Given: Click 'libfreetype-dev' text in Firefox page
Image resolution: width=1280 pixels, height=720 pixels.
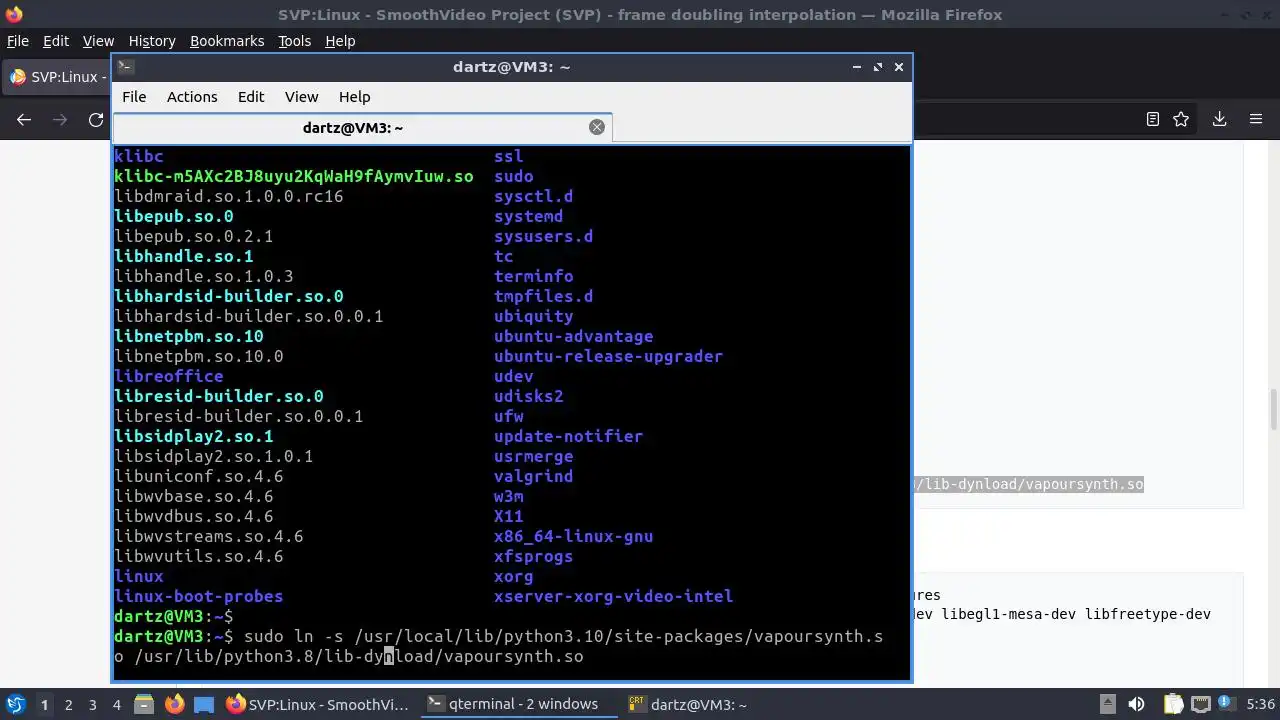Looking at the screenshot, I should [x=1148, y=614].
